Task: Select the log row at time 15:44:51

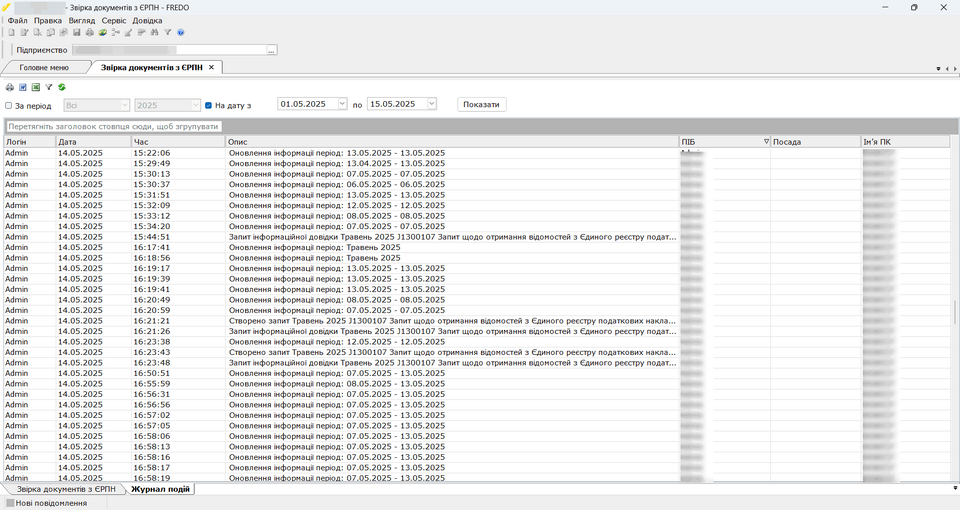Action: (x=476, y=237)
